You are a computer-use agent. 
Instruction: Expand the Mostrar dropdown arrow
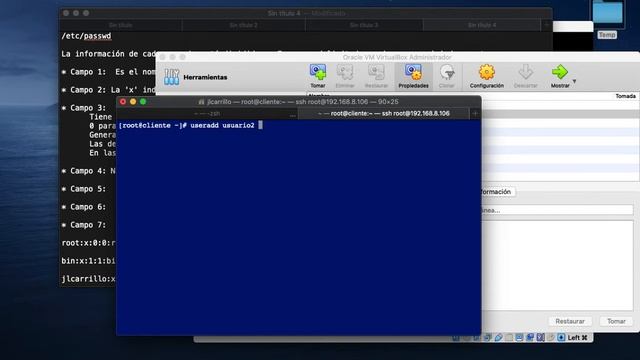[574, 81]
